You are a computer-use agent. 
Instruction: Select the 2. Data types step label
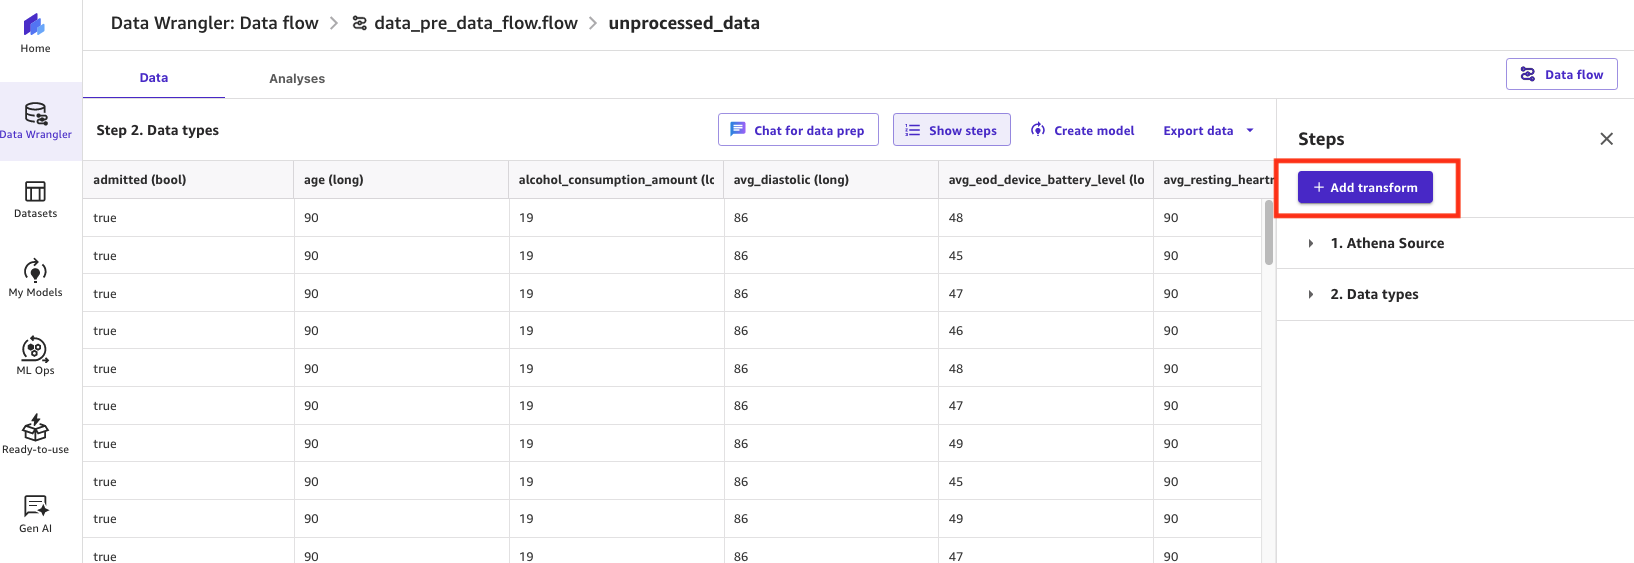(1374, 294)
